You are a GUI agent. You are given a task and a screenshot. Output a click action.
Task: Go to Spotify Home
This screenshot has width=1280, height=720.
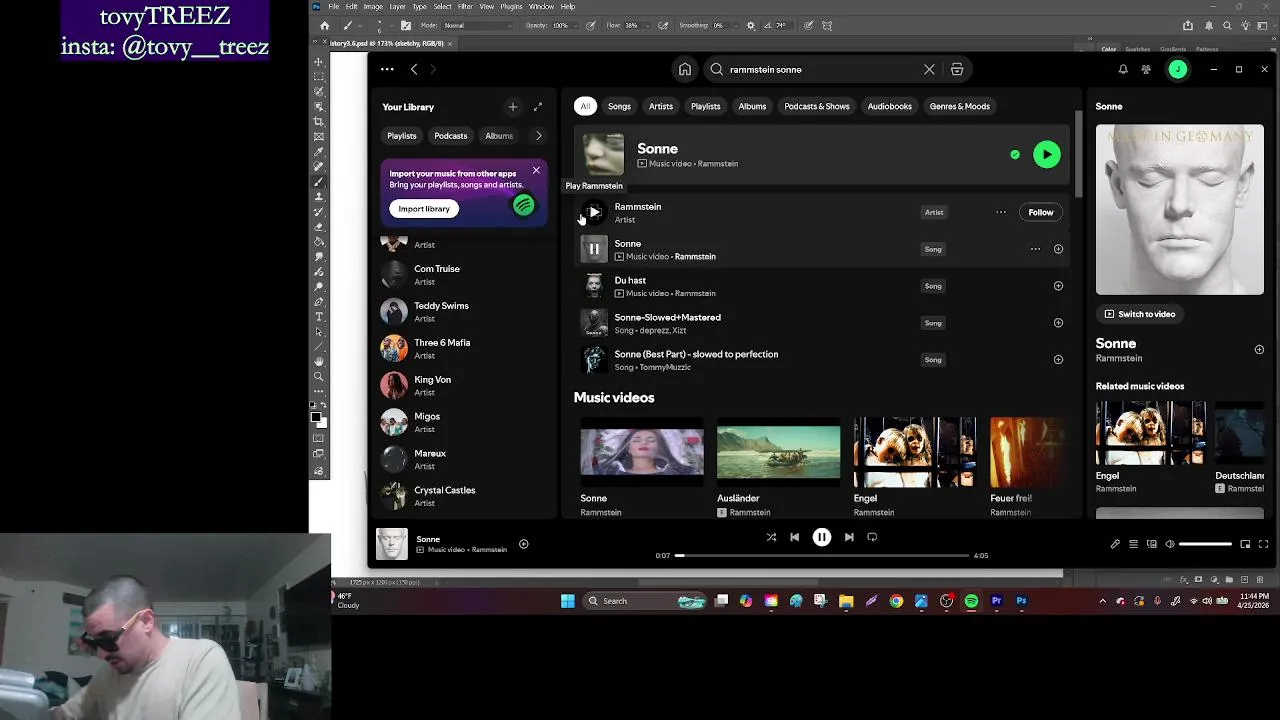pos(685,70)
